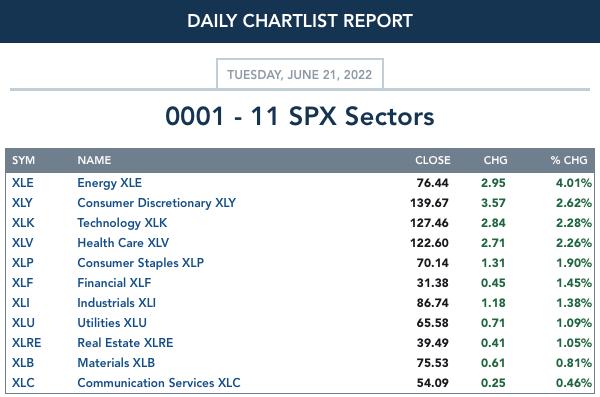The image size is (600, 397).
Task: Sort by the CLOSE column header
Action: point(433,160)
